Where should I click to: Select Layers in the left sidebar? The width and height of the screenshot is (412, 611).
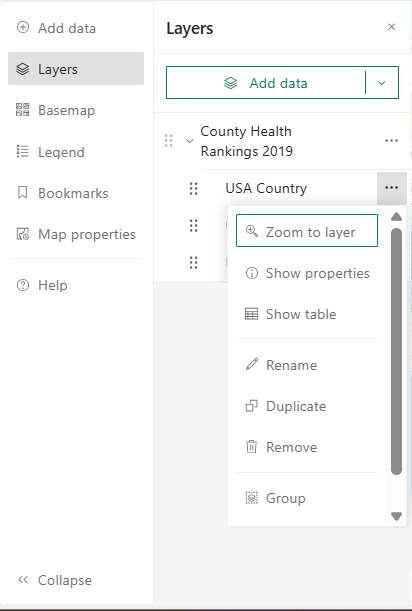pyautogui.click(x=76, y=69)
